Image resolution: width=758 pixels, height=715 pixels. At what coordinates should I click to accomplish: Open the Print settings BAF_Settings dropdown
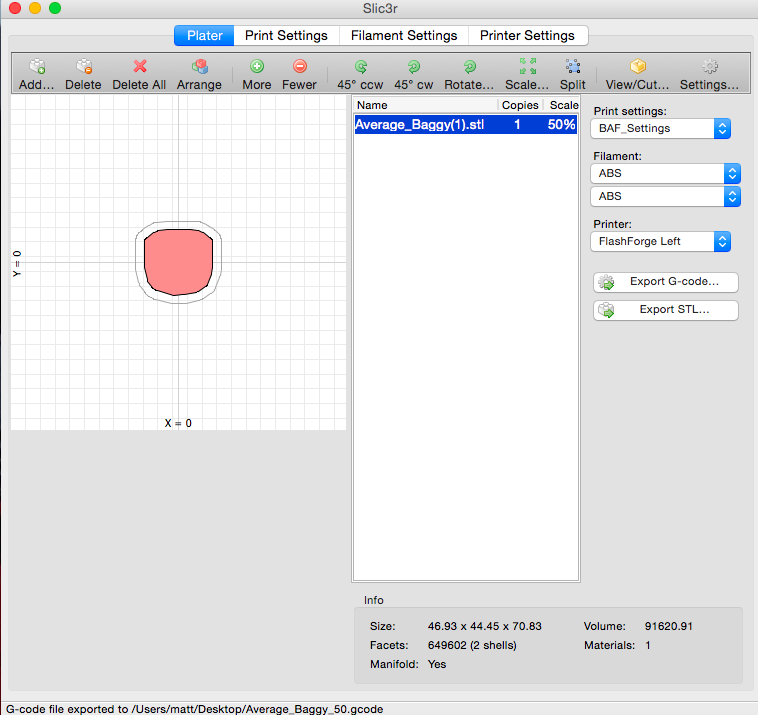662,128
